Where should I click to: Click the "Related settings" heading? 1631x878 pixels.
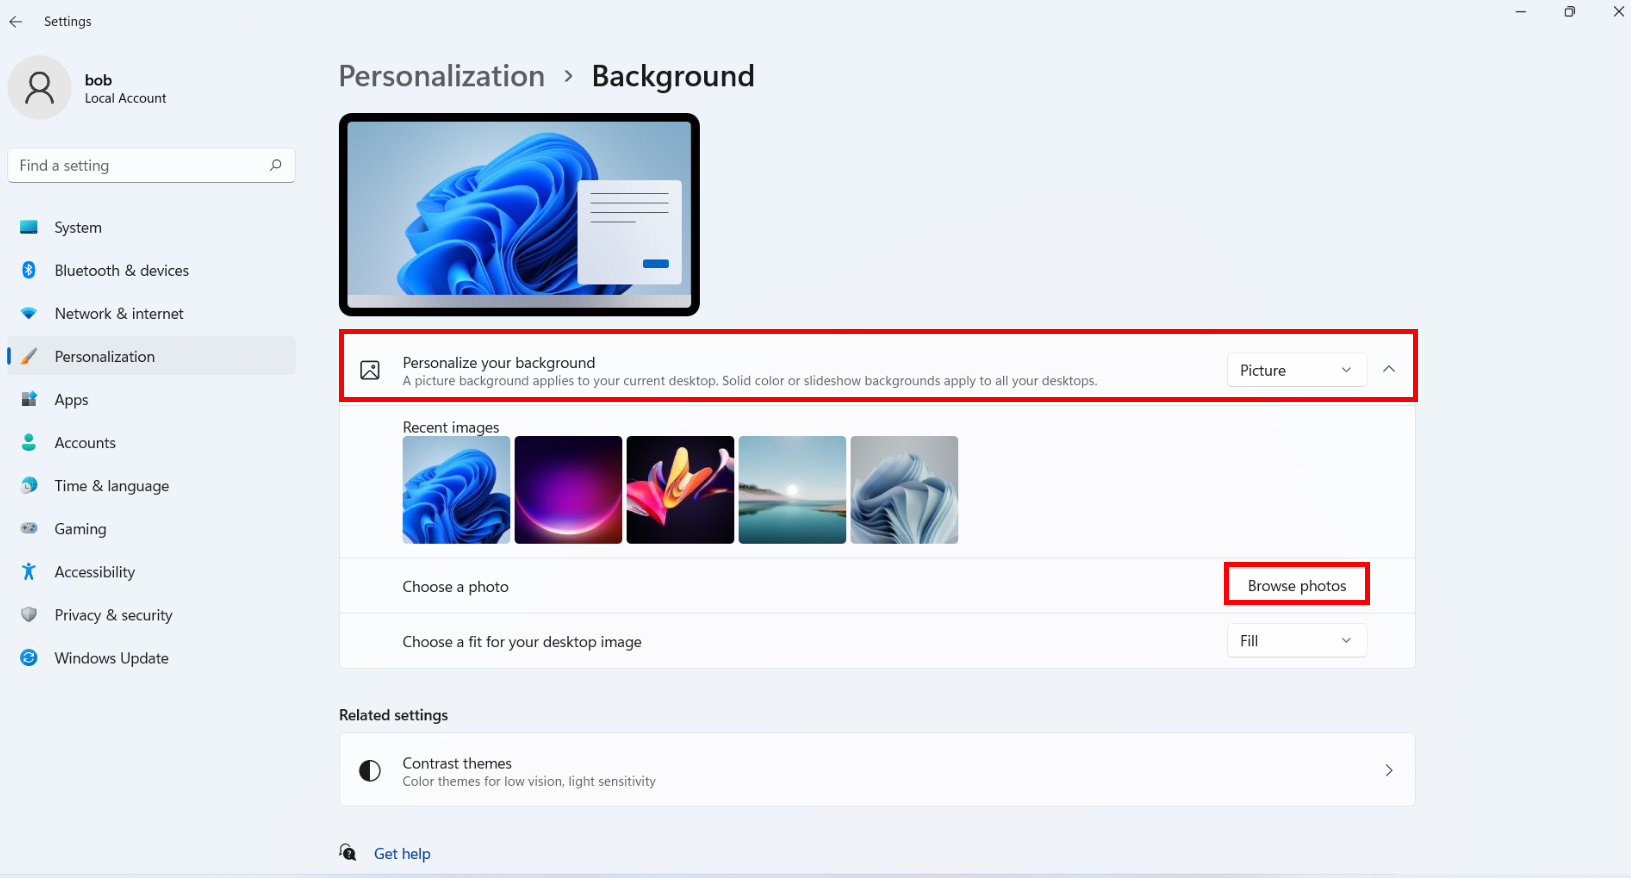[393, 715]
